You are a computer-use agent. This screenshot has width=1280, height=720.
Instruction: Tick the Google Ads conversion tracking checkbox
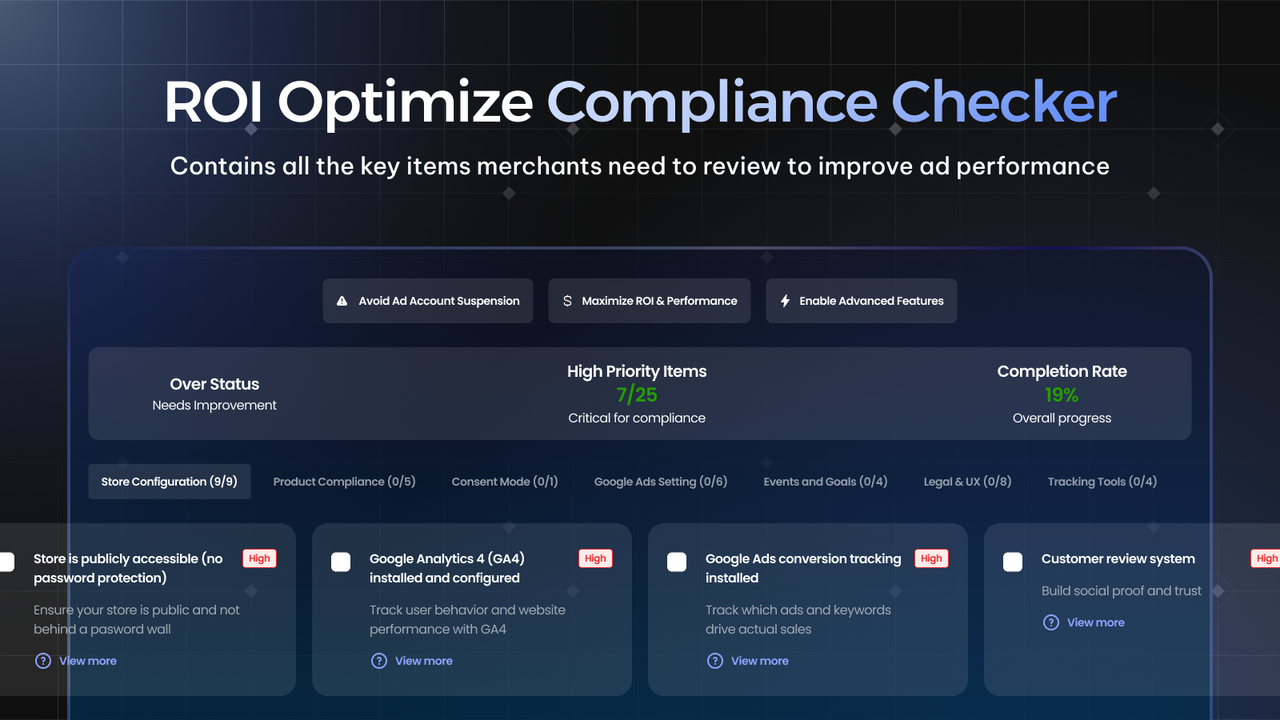pos(677,562)
